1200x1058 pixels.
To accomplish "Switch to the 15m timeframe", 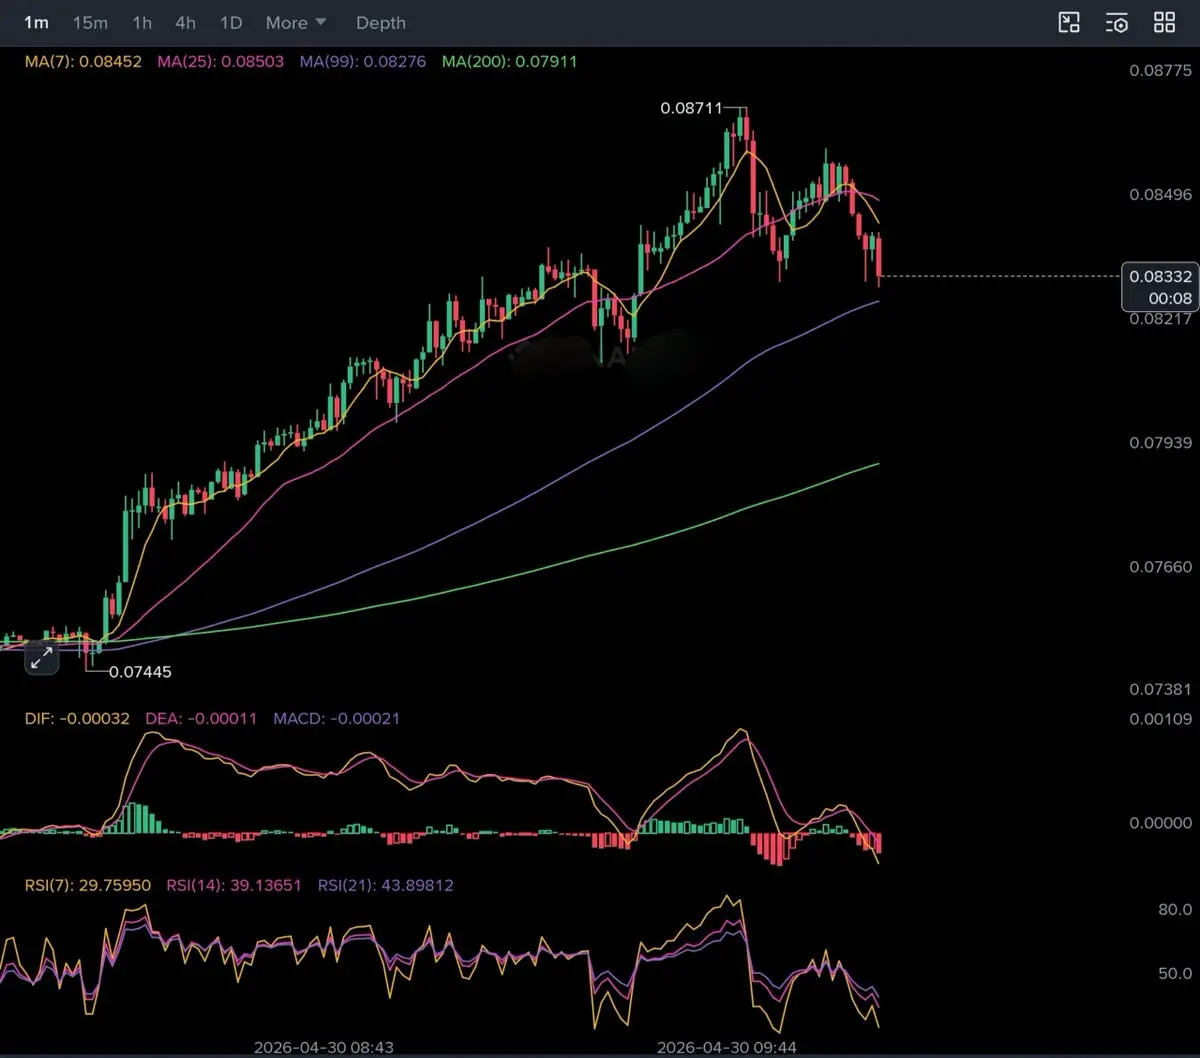I will click(90, 22).
